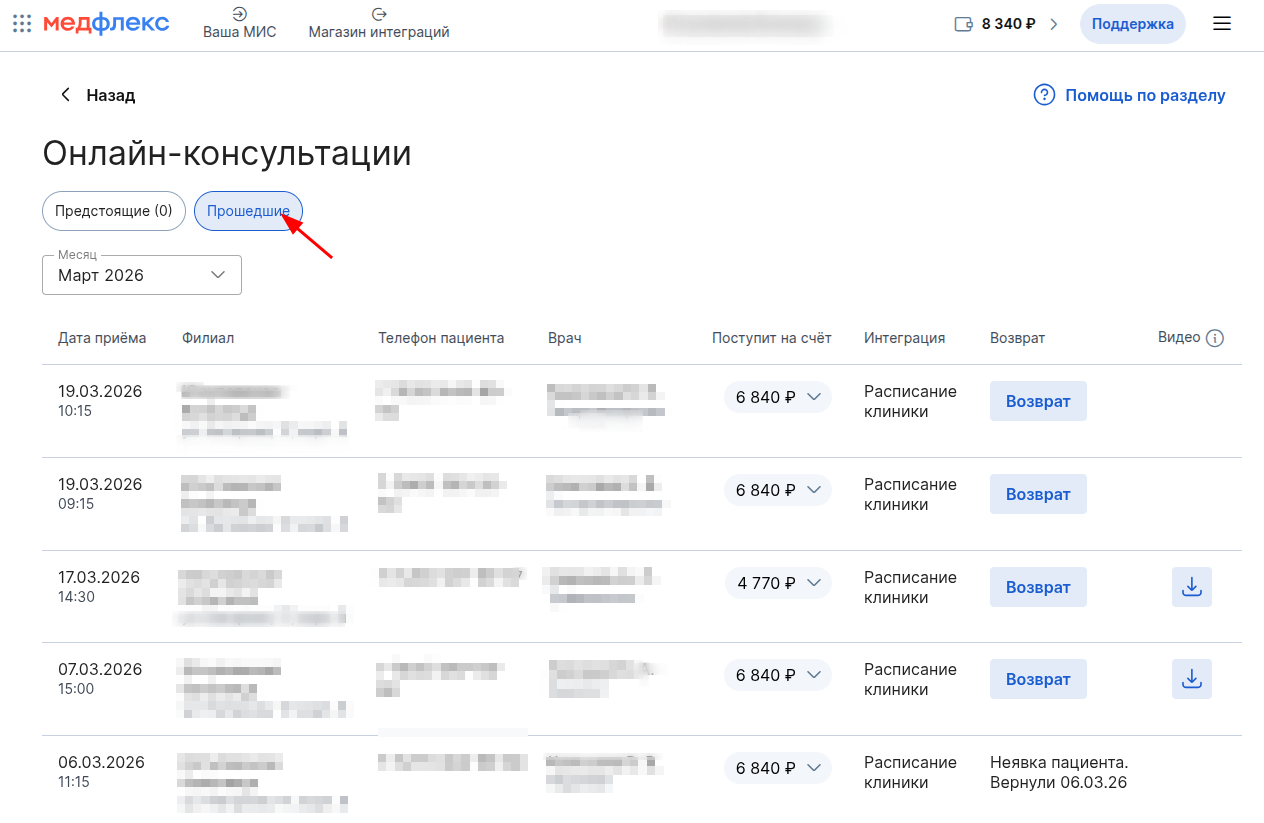Image resolution: width=1264 pixels, height=823 pixels.
Task: Open Магазин интеграций section
Action: tap(379, 23)
